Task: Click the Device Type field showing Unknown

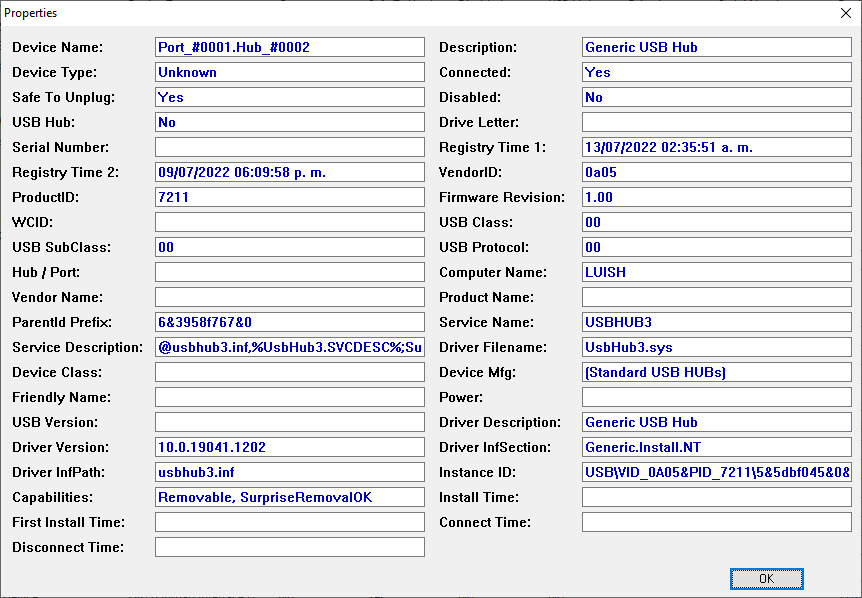Action: point(289,72)
